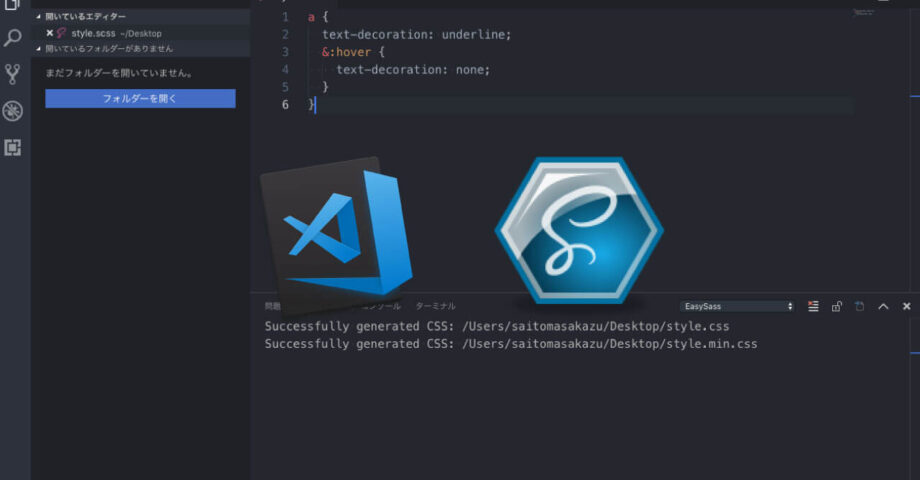Viewport: 920px width, 480px height.
Task: Open the Explorer view in activity bar
Action: pos(13,5)
